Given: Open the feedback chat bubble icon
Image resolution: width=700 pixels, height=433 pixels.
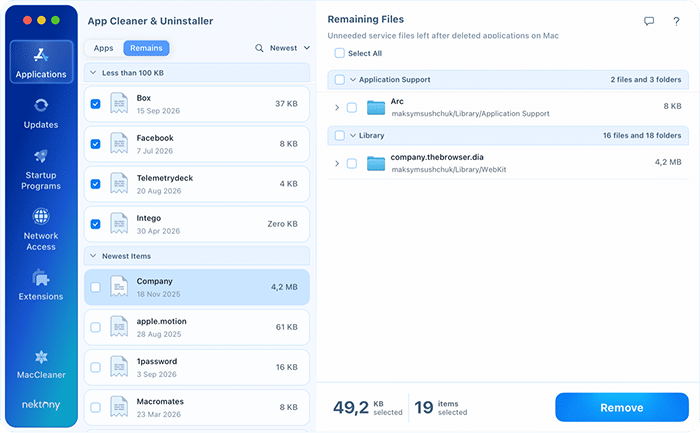Looking at the screenshot, I should 649,21.
